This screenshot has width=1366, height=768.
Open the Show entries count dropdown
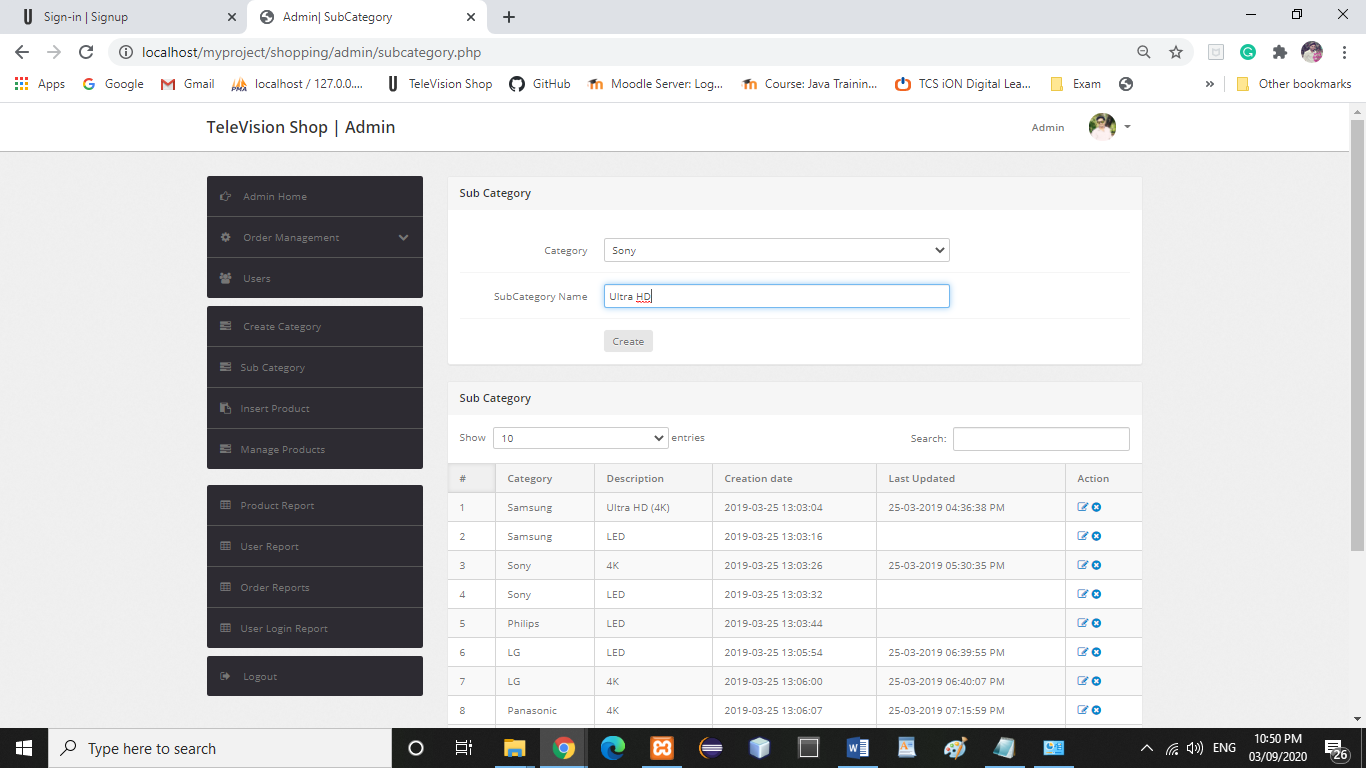(581, 438)
